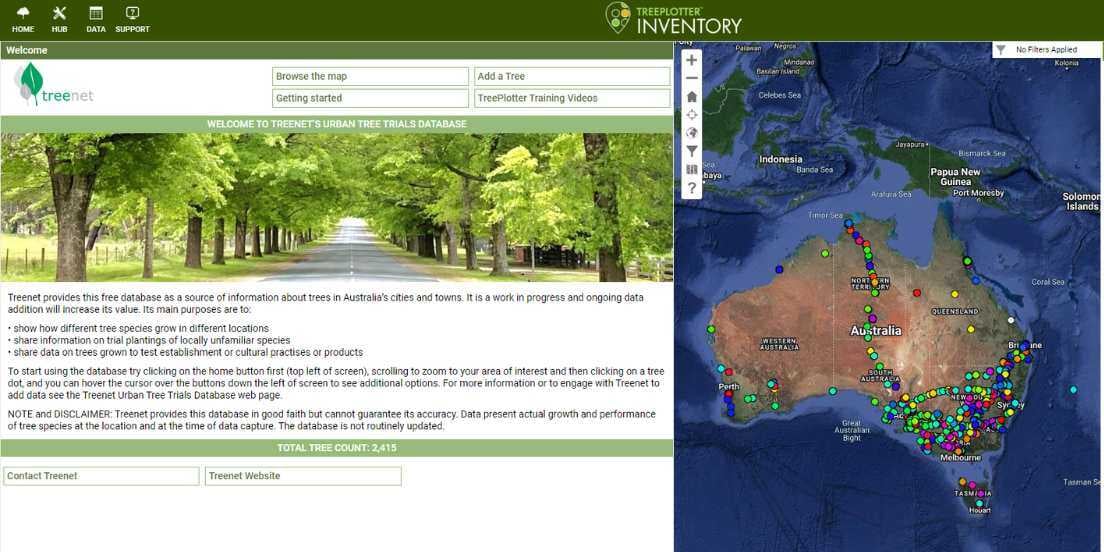
Task: Click the 'Add a Tree' button
Action: coord(572,77)
